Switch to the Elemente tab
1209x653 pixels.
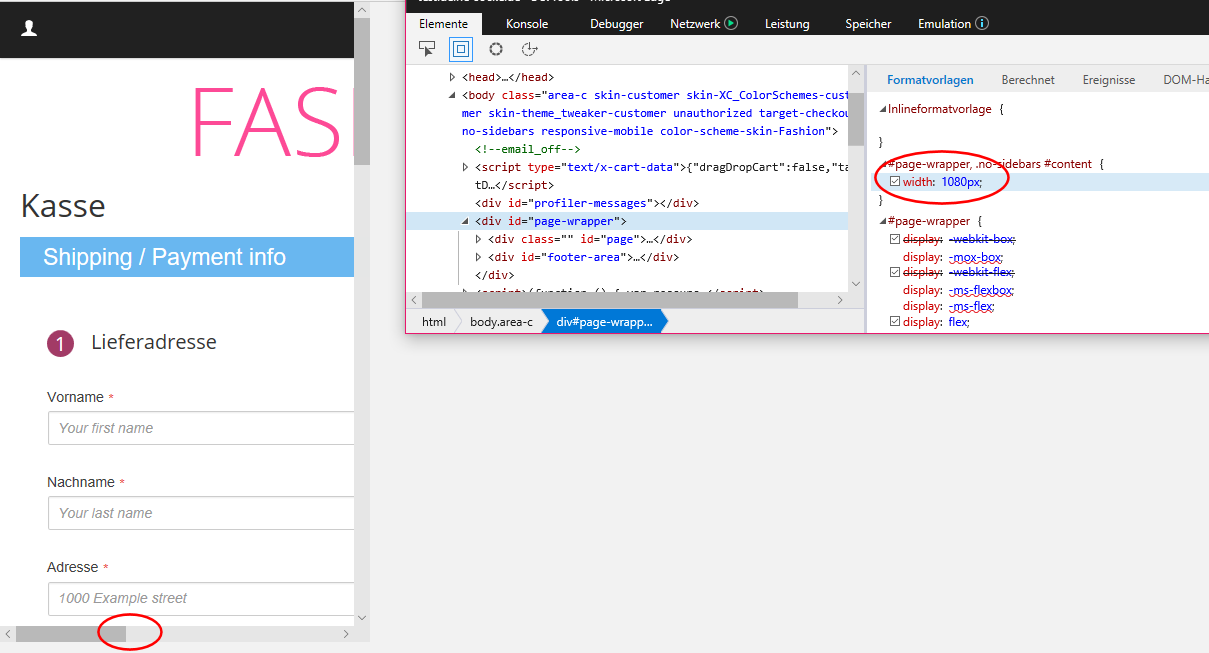443,24
